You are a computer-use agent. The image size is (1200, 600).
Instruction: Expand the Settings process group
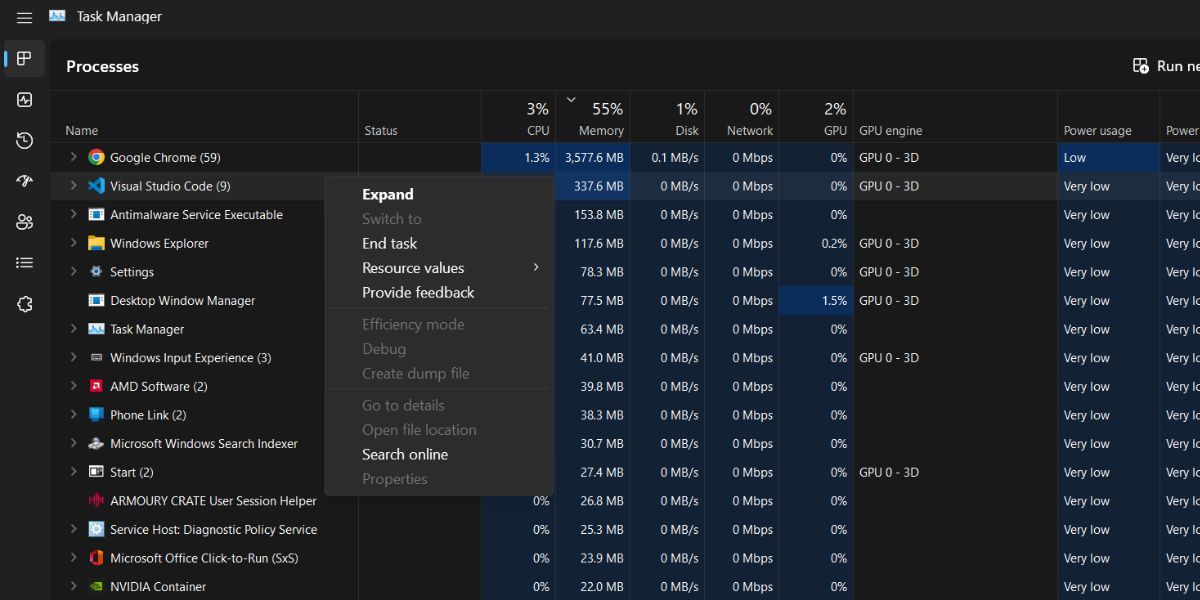[x=73, y=272]
